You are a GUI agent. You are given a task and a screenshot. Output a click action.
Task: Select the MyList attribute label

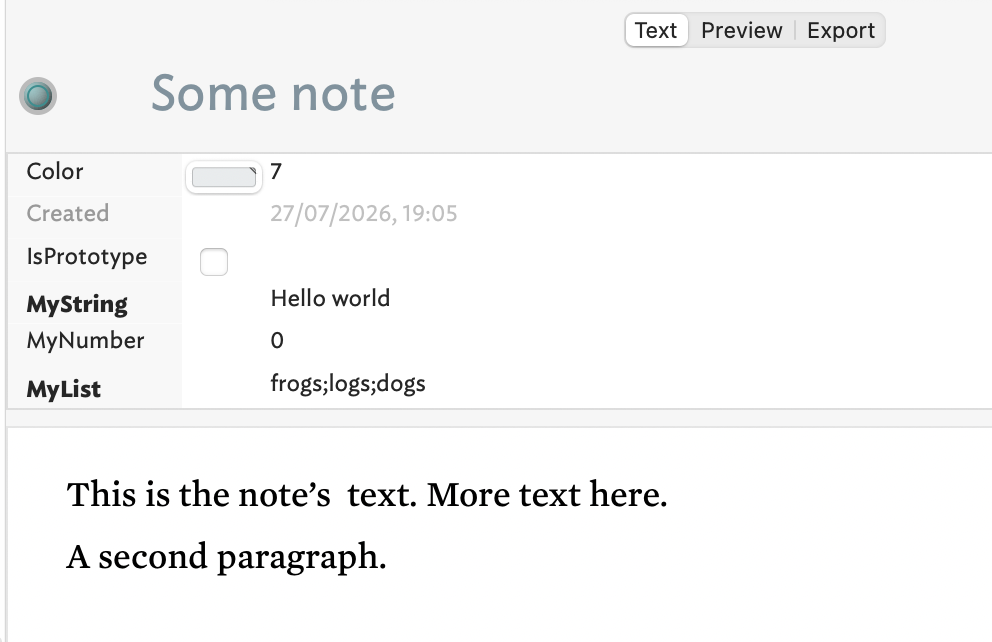pyautogui.click(x=63, y=389)
